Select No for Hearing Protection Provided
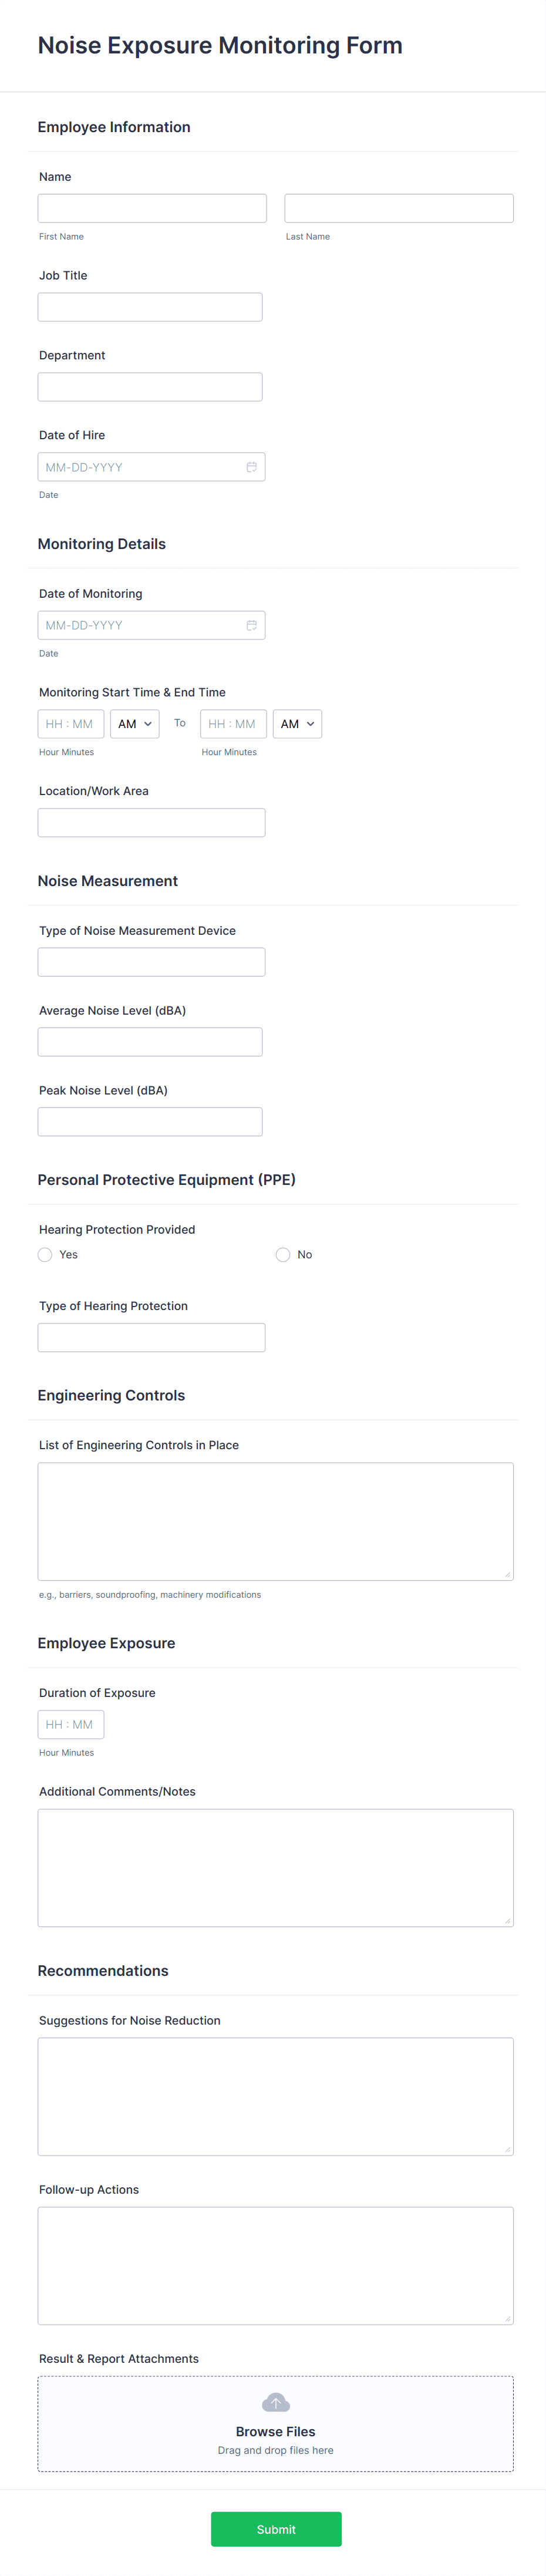 tap(282, 1254)
